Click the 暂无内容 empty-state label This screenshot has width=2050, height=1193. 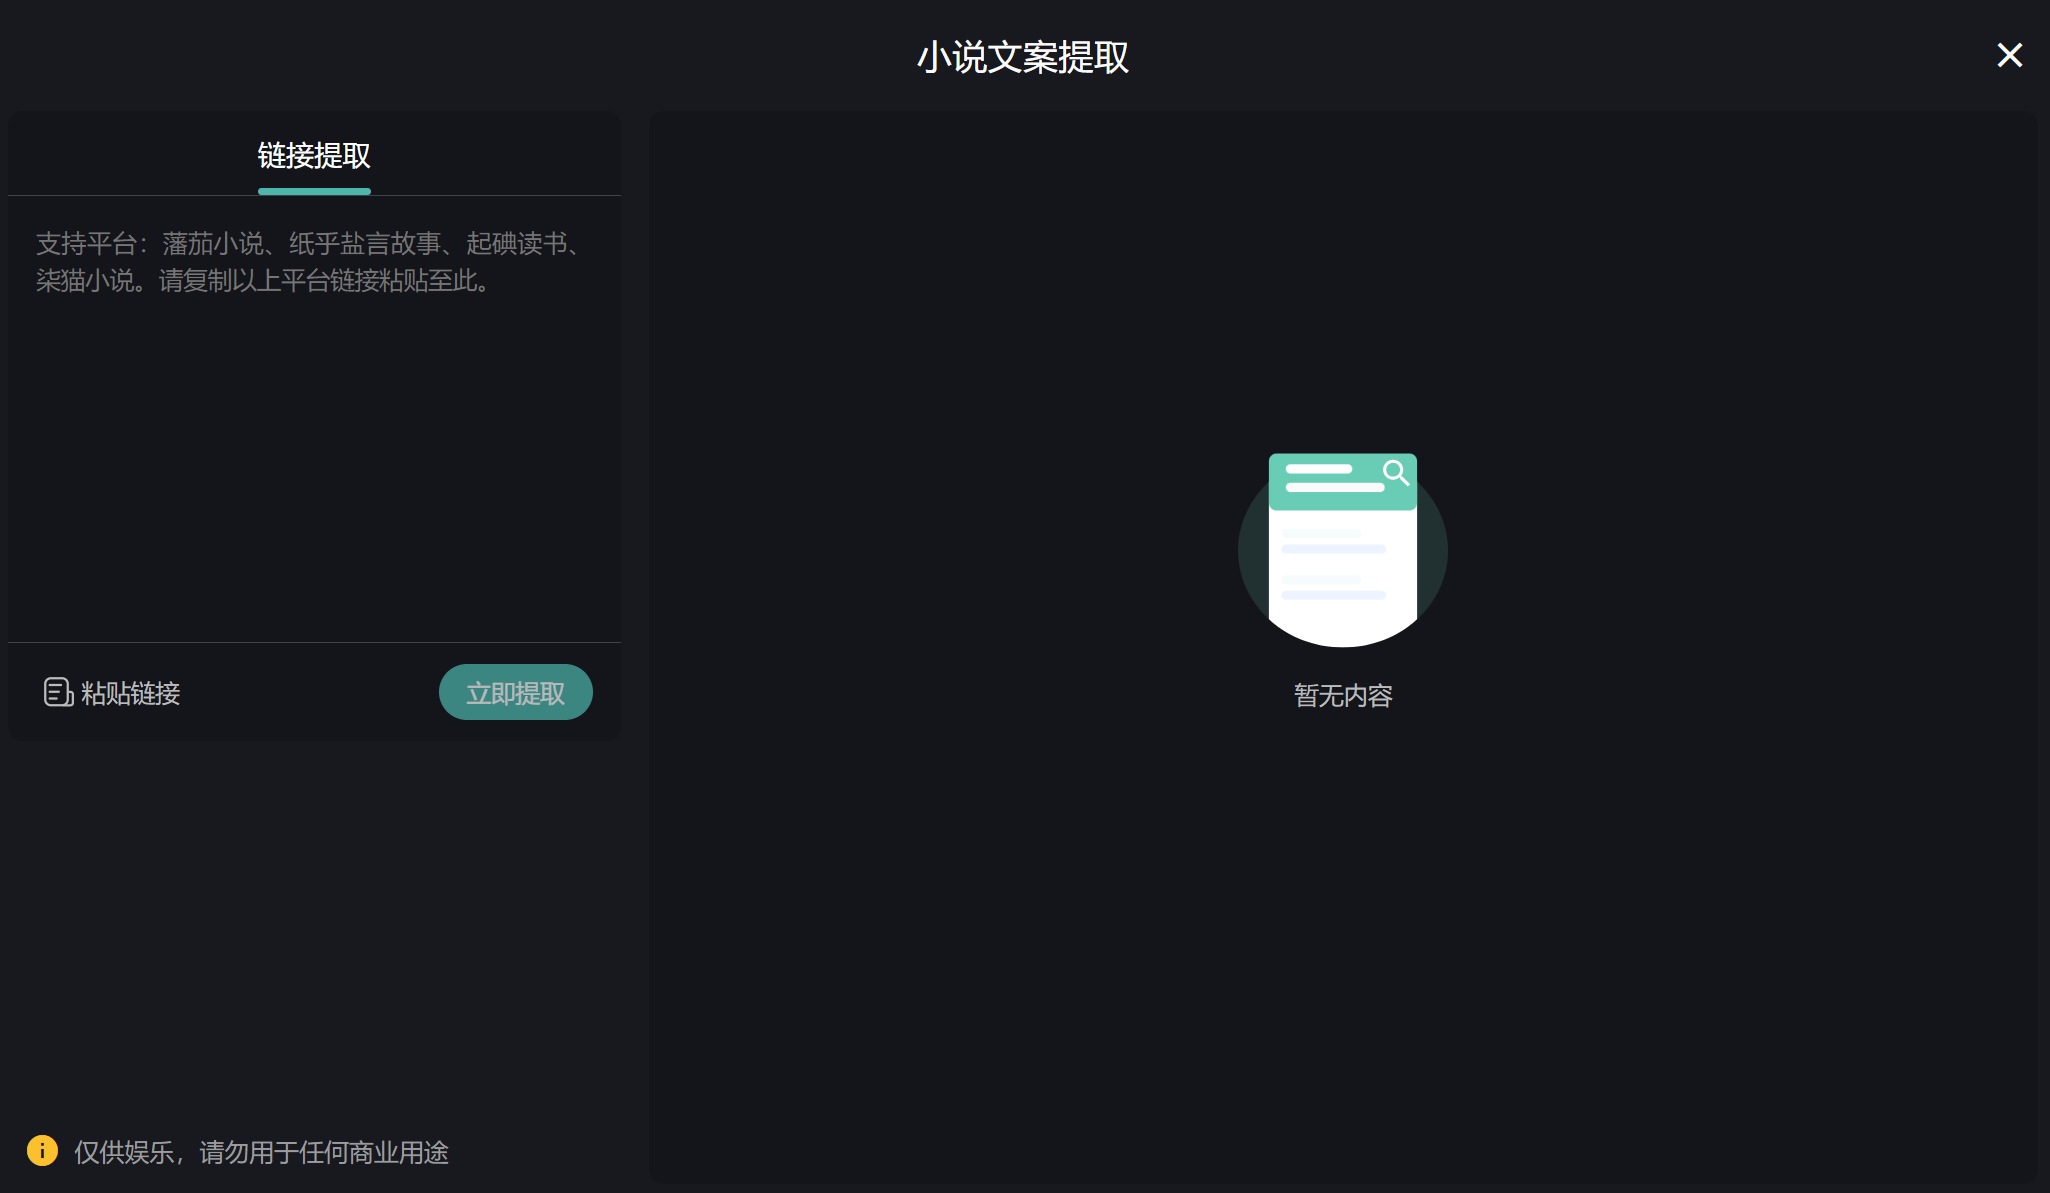1342,696
